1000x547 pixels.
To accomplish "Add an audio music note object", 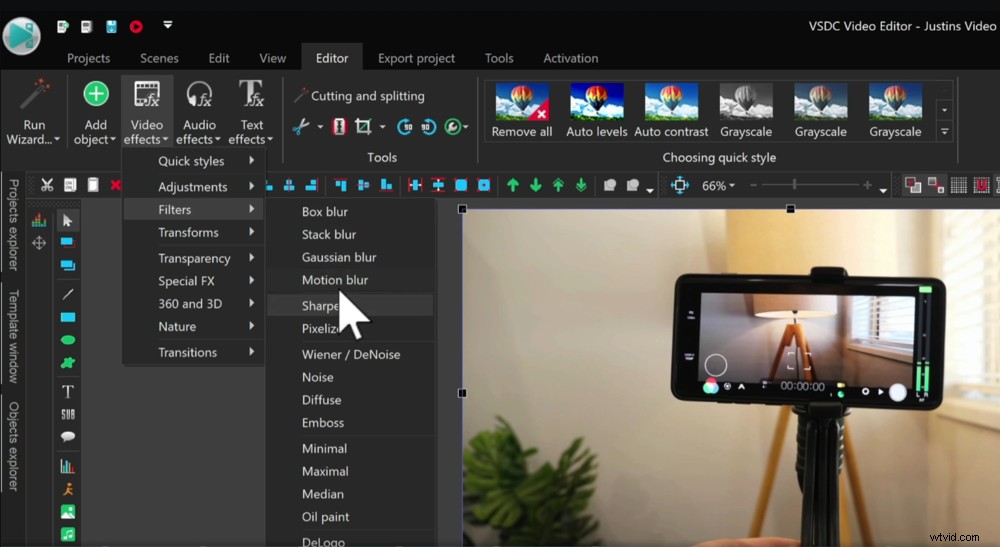I will tap(68, 534).
